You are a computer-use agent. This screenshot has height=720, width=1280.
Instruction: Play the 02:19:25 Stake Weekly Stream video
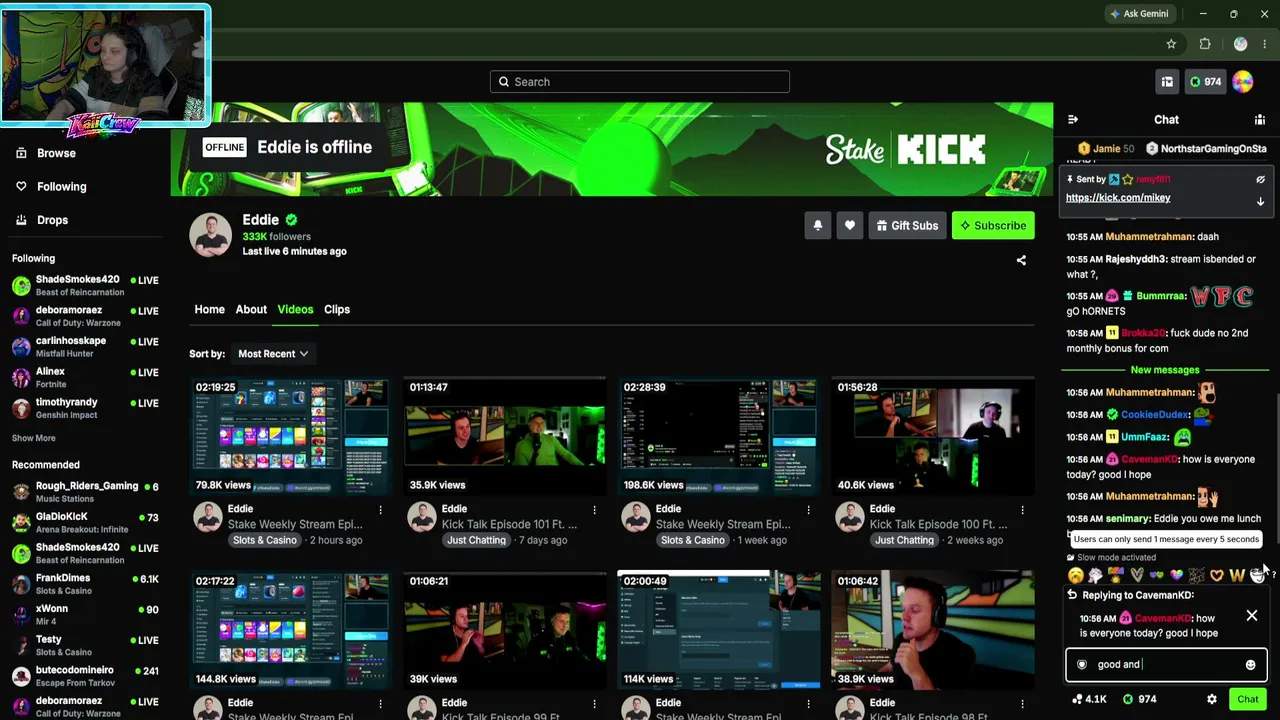(291, 436)
